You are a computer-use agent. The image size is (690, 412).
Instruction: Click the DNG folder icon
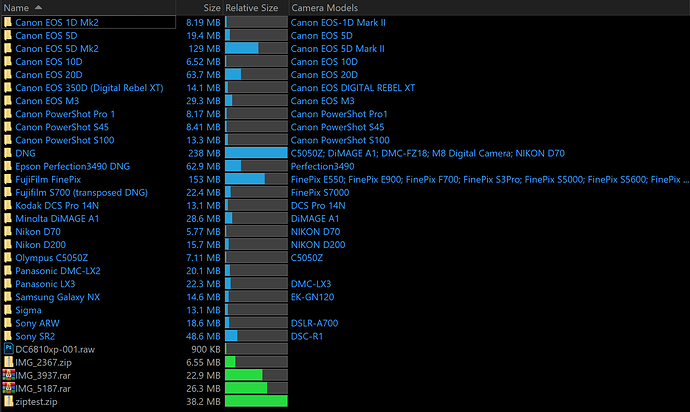(8, 153)
